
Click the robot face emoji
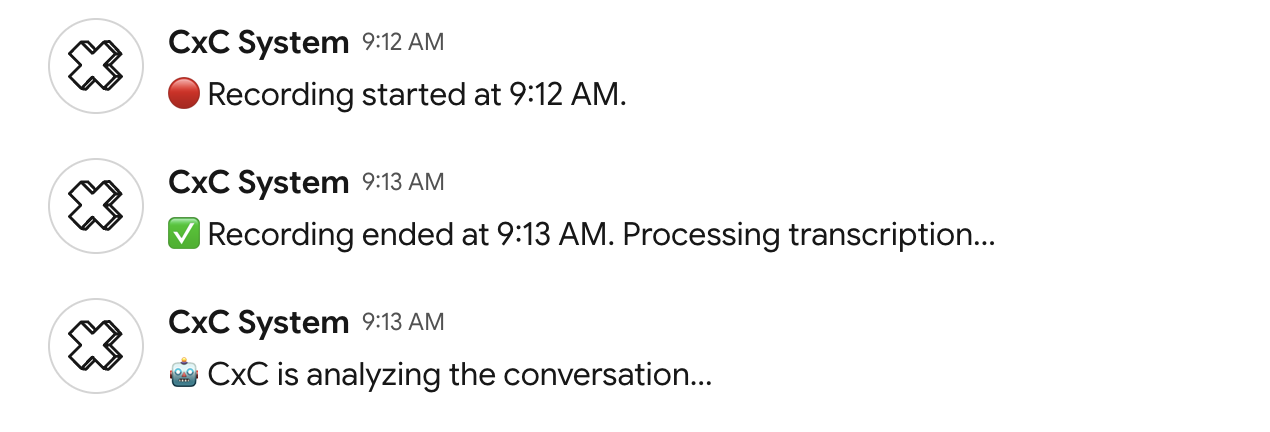coord(184,375)
